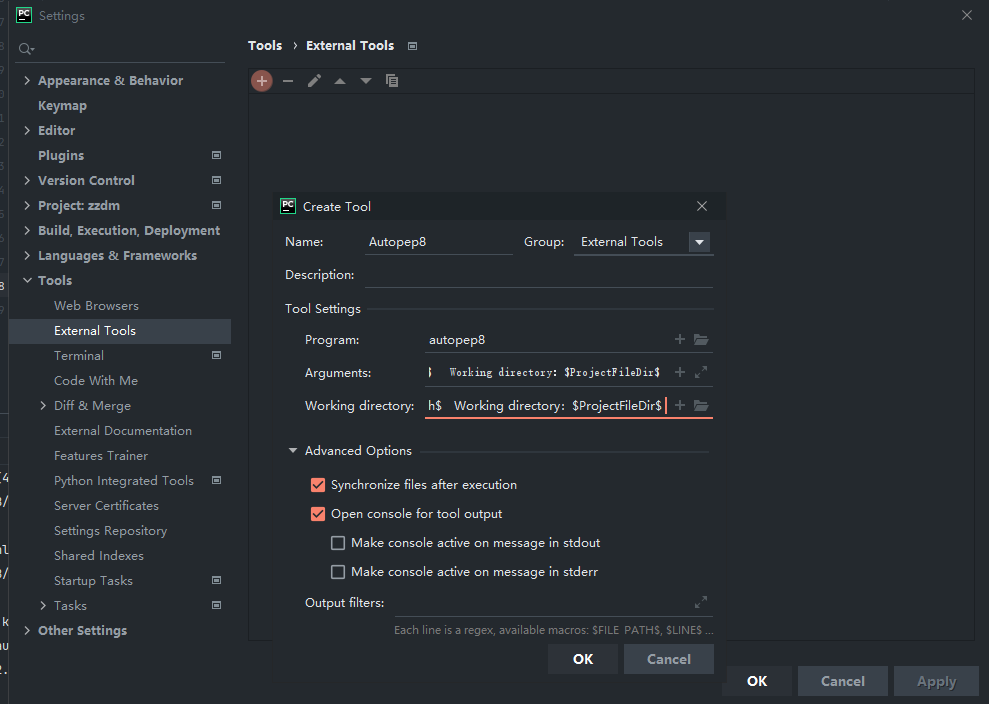Open Code With Me settings
This screenshot has width=989, height=704.
[x=96, y=381]
